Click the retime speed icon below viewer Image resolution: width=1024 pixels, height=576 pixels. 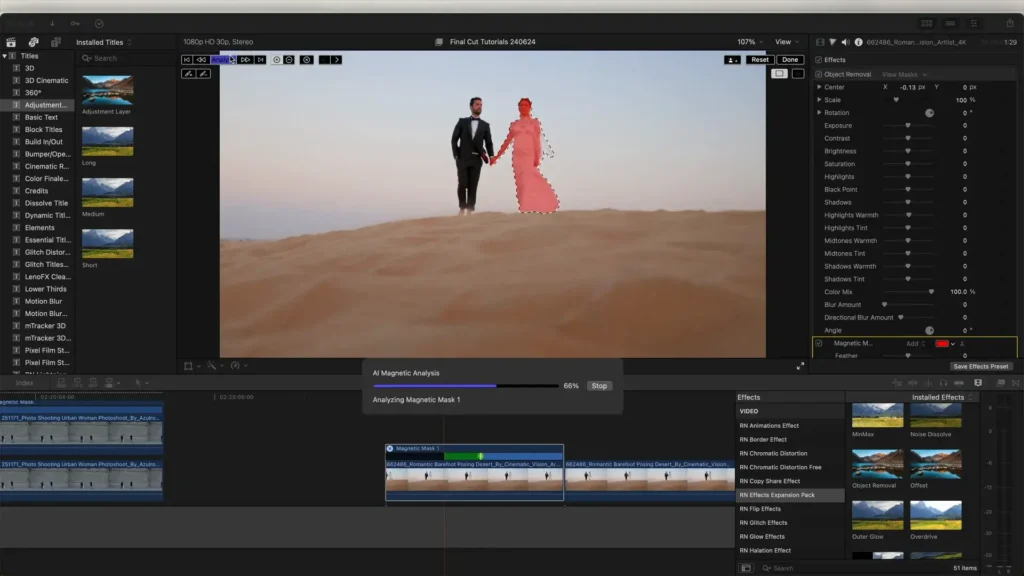235,366
